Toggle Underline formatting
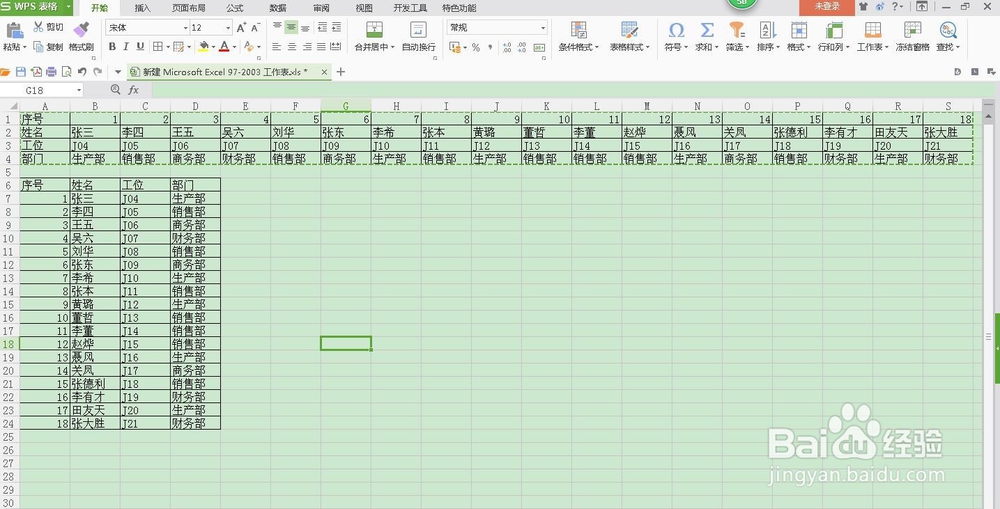 coord(140,47)
